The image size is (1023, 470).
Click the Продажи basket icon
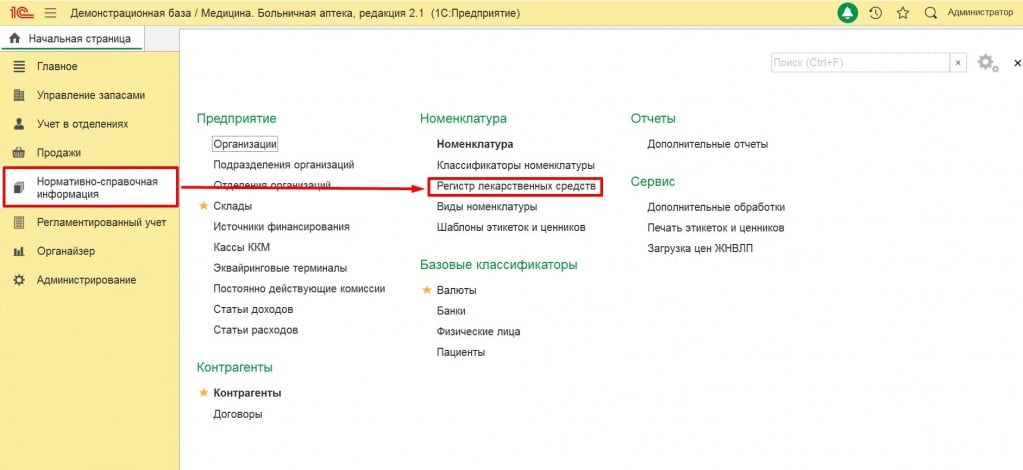(x=19, y=153)
